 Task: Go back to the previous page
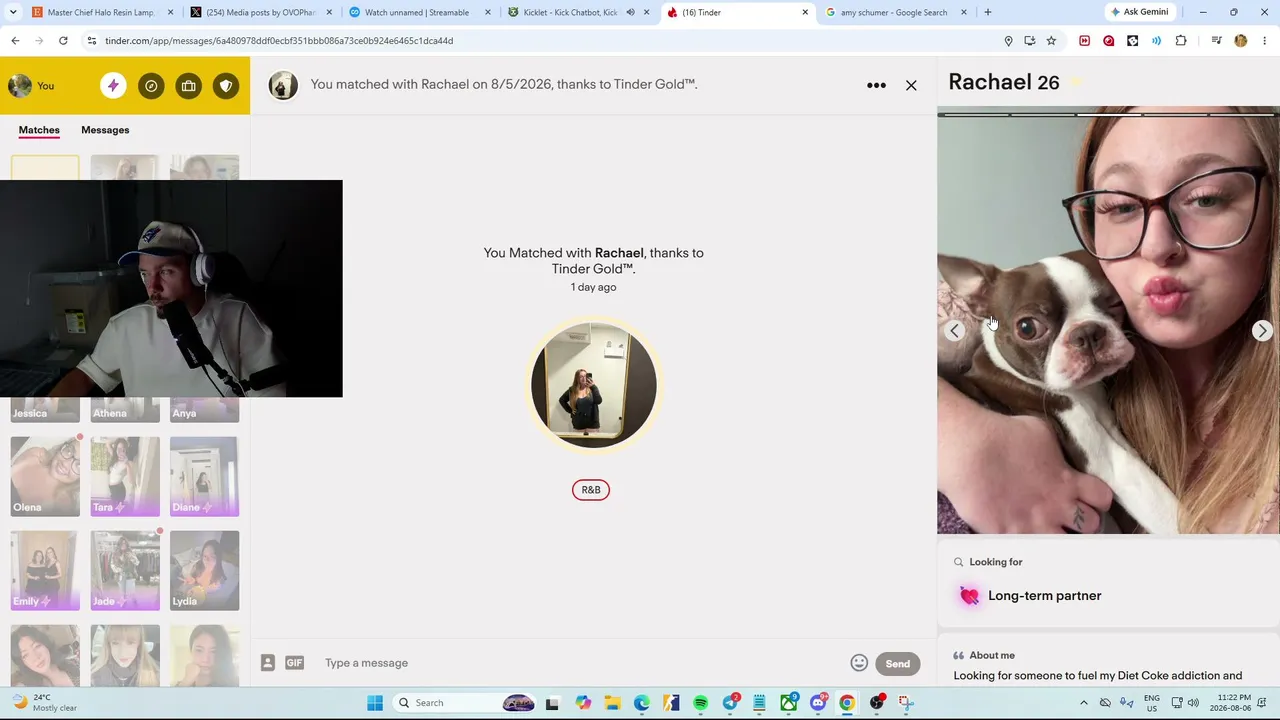(15, 41)
